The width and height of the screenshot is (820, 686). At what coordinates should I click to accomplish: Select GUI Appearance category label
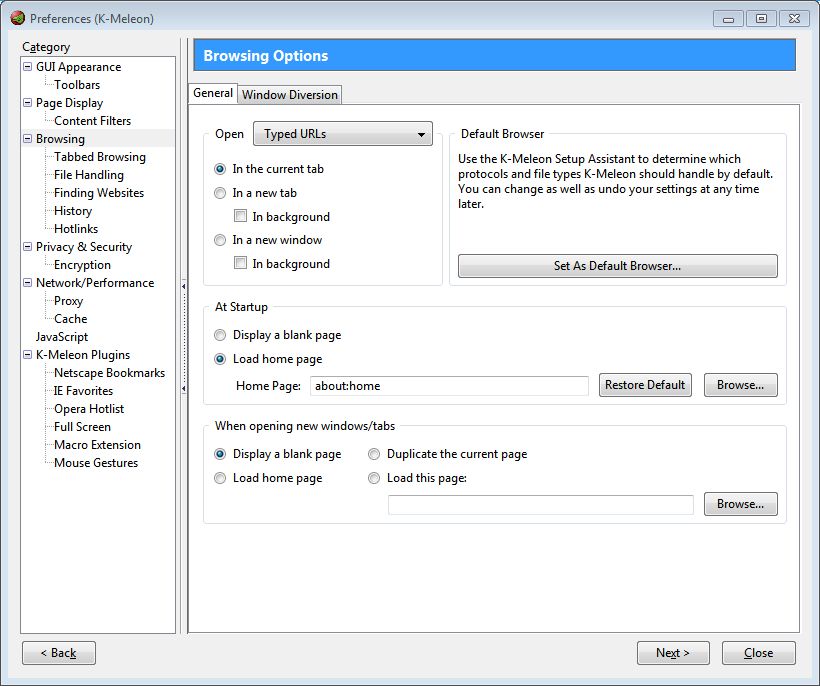pyautogui.click(x=78, y=67)
